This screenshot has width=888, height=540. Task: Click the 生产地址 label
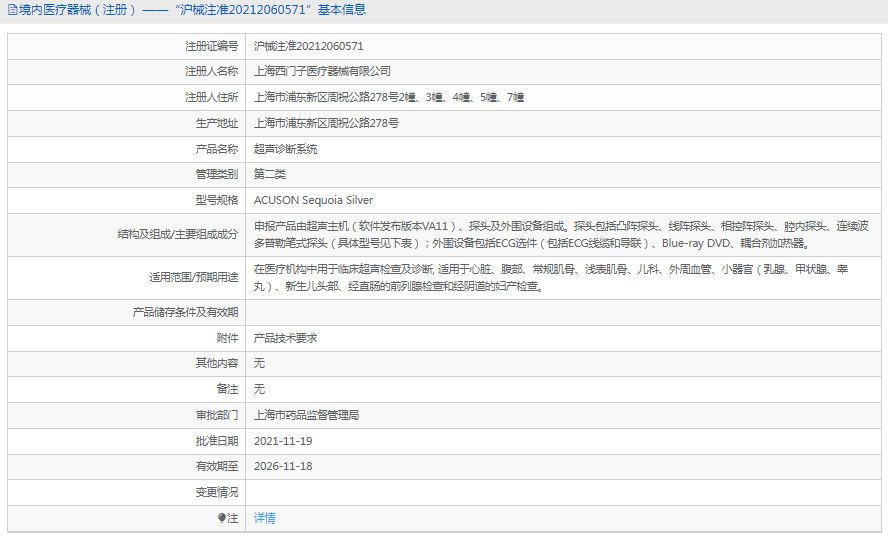[x=217, y=123]
